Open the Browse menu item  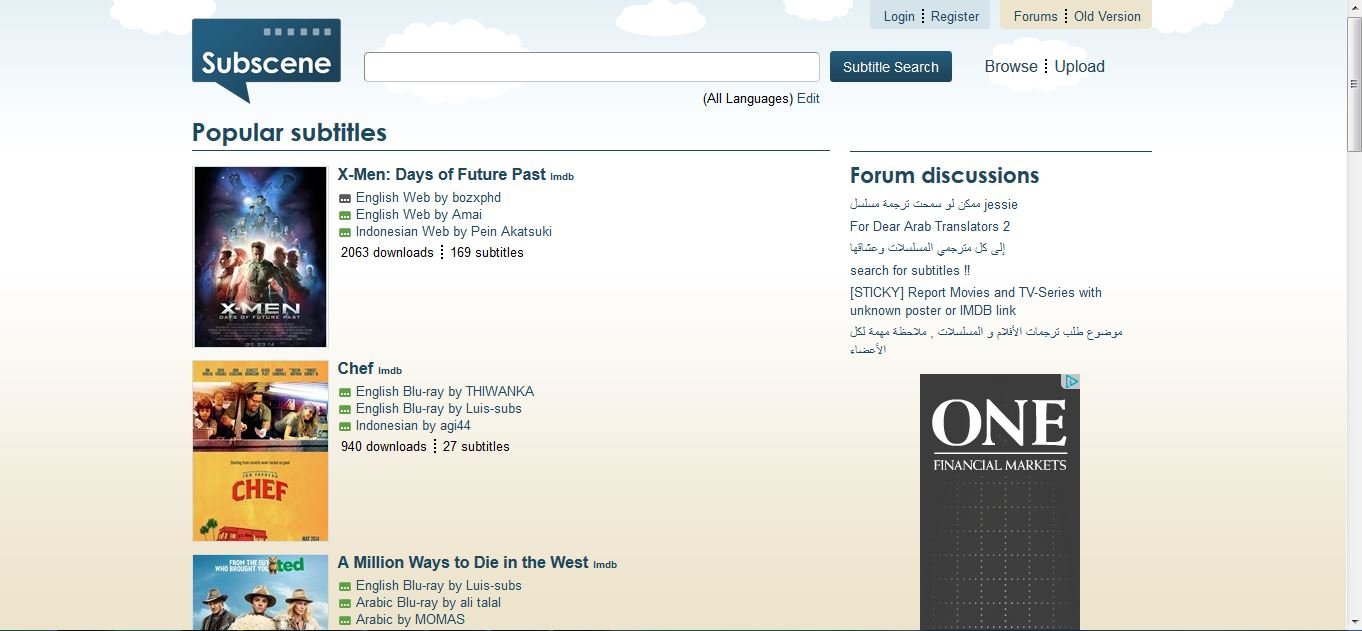pyautogui.click(x=1010, y=67)
